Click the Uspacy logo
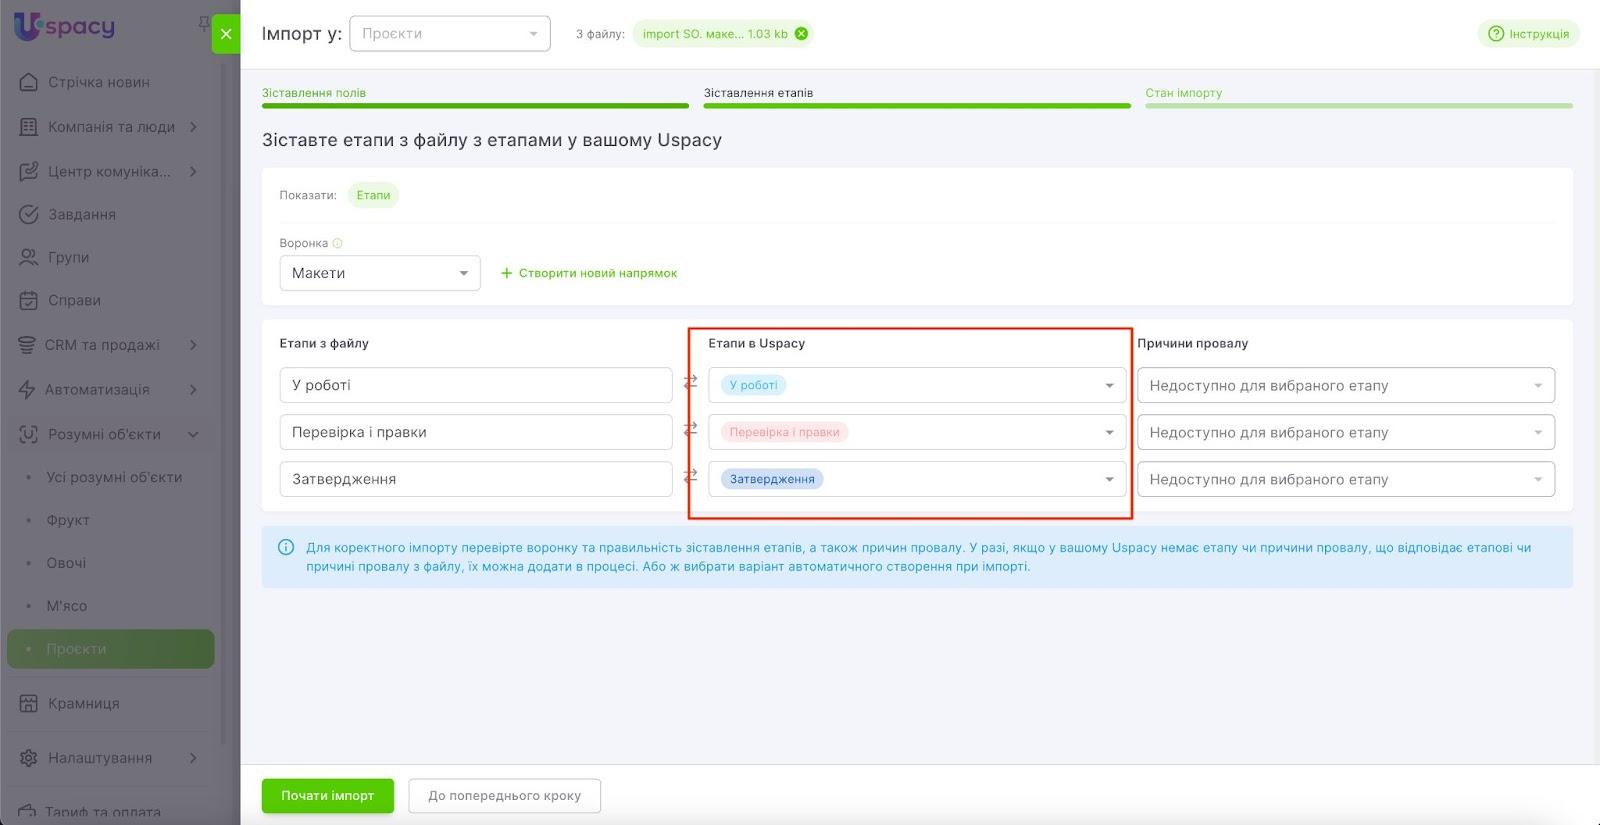The width and height of the screenshot is (1600, 825). pyautogui.click(x=65, y=25)
